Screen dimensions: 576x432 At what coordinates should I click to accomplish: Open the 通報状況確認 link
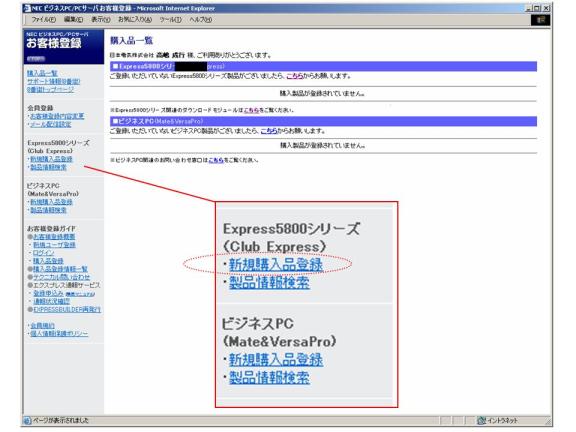51,301
